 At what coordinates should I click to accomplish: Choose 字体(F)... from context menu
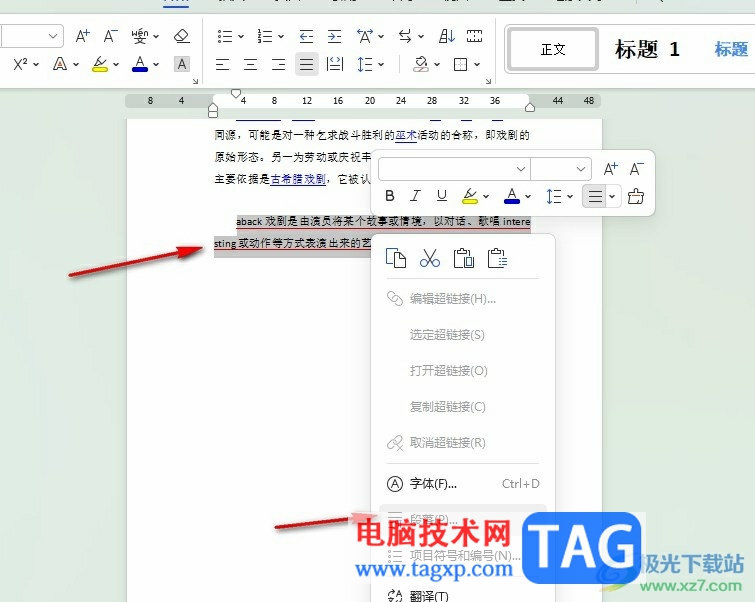click(463, 484)
